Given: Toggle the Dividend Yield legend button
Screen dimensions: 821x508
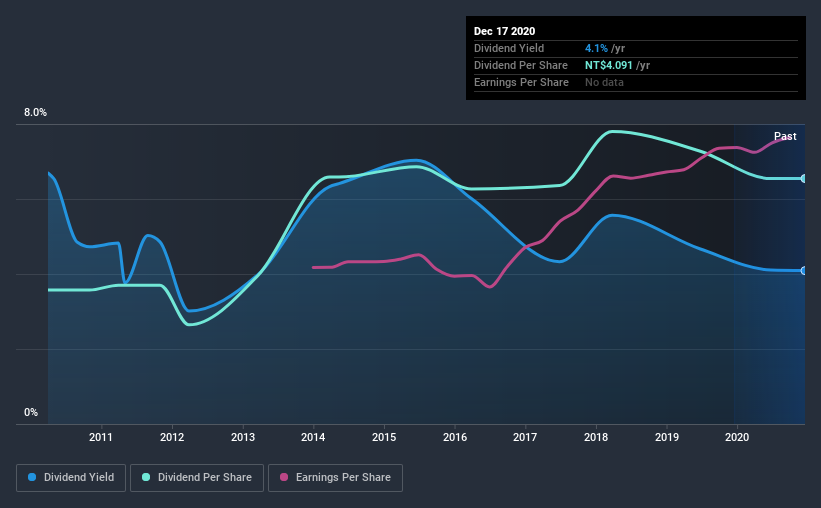Looking at the screenshot, I should pos(71,478).
